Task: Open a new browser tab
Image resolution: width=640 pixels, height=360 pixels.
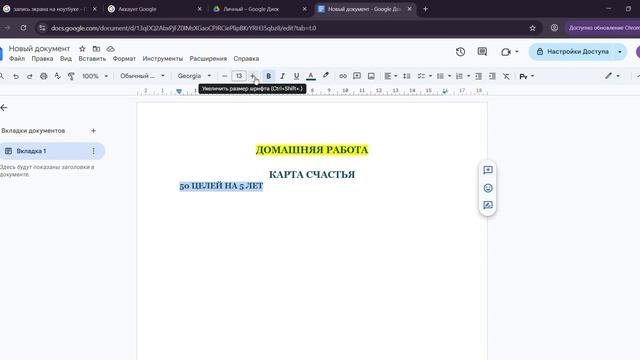Action: (x=425, y=9)
